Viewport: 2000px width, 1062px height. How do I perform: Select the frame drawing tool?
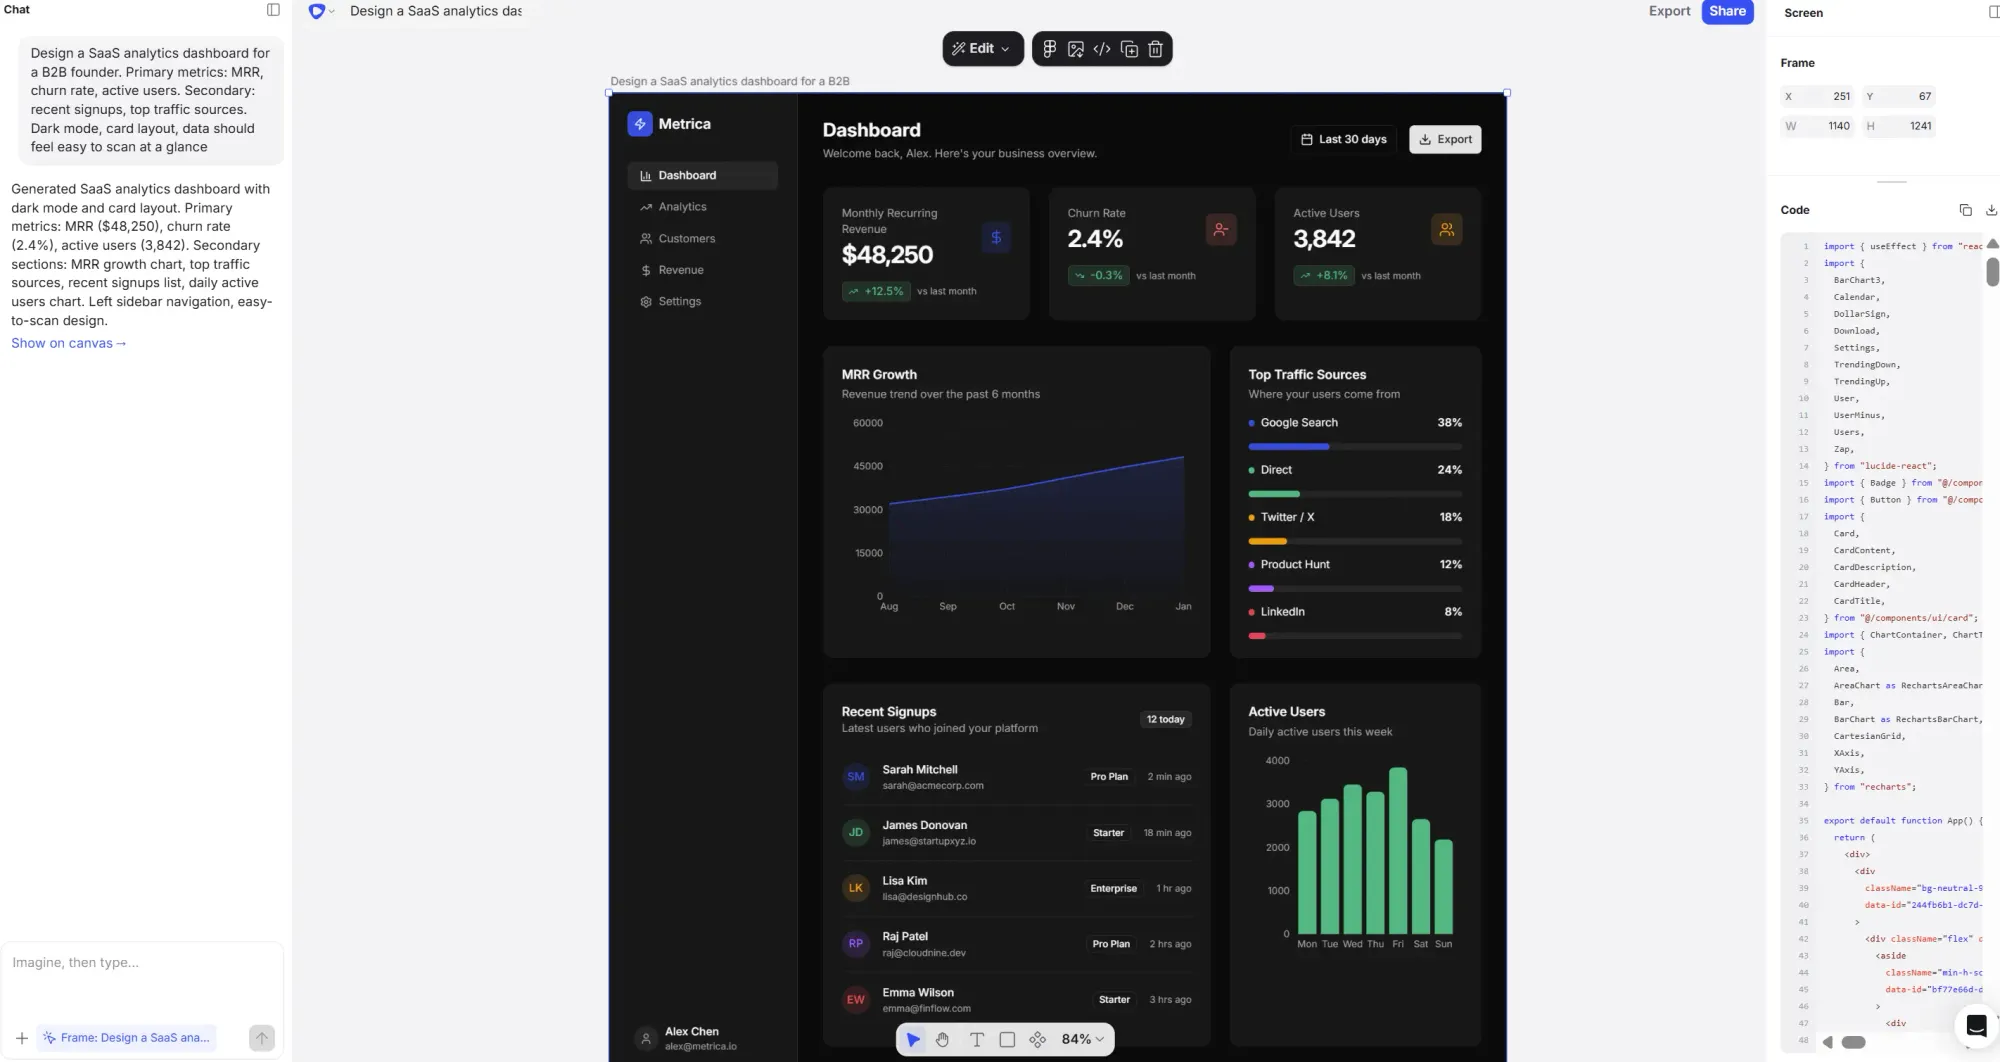[x=1007, y=1039]
